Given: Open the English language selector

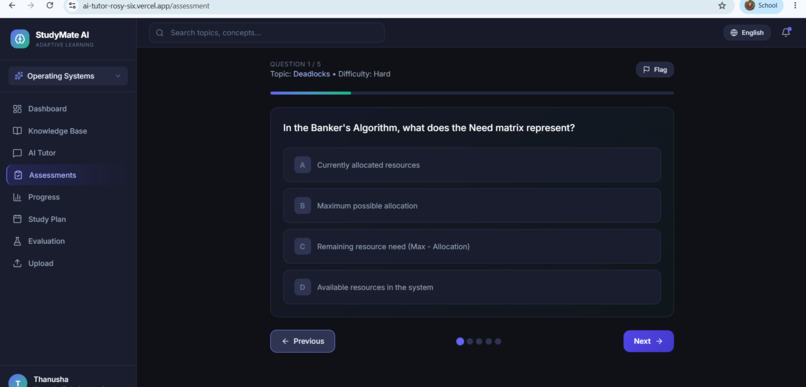Looking at the screenshot, I should click(747, 33).
